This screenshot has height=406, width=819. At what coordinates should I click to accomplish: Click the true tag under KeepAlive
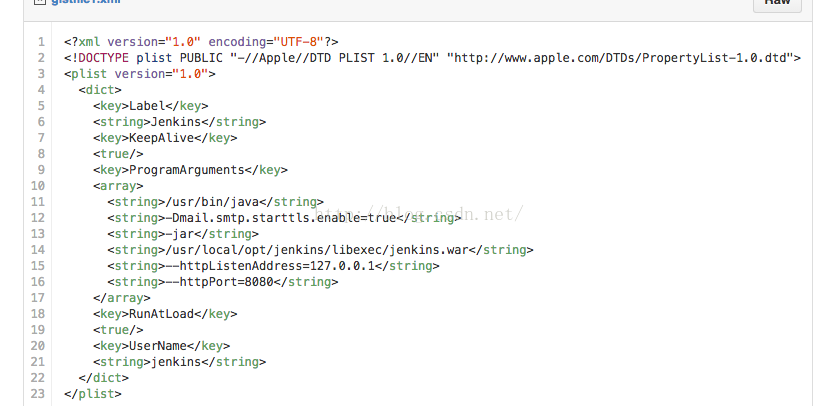(x=118, y=154)
